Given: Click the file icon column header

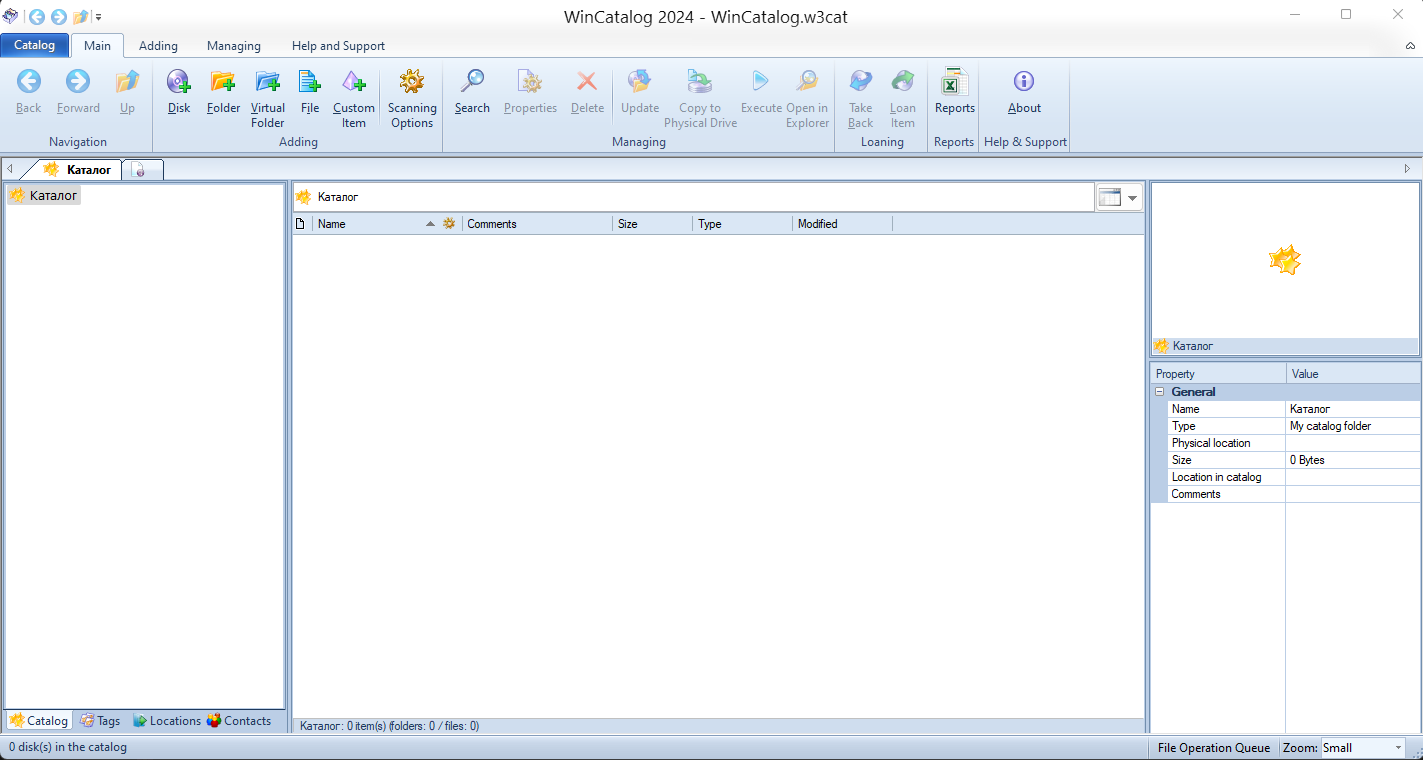Looking at the screenshot, I should 301,224.
